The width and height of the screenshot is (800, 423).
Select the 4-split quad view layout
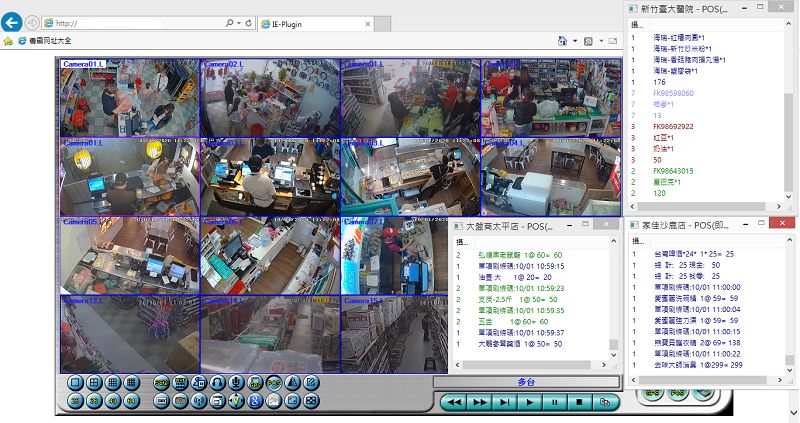[x=92, y=382]
